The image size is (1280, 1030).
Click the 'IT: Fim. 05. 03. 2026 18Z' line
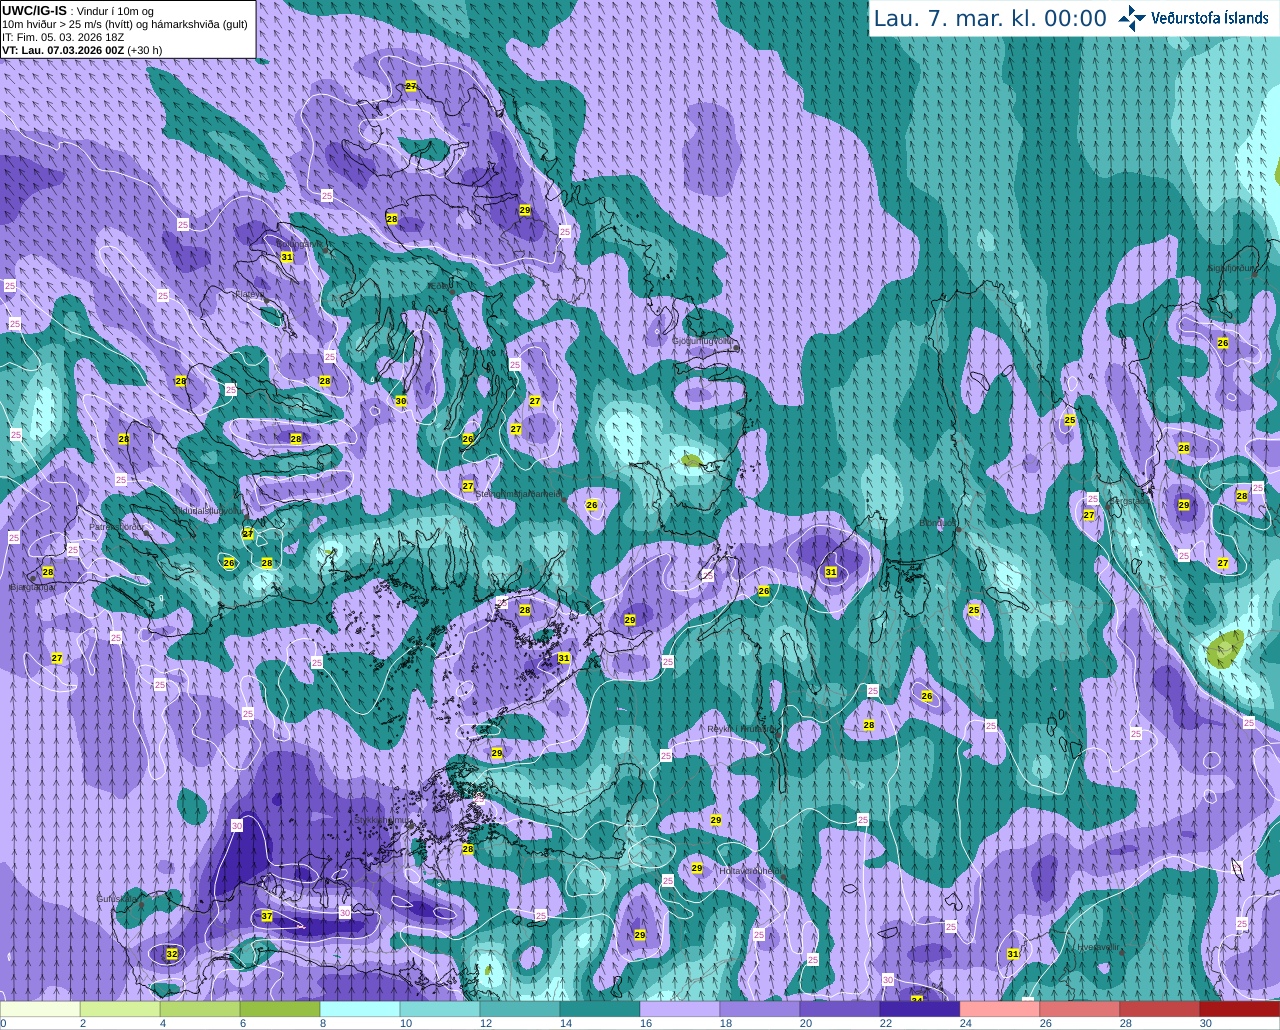tap(63, 36)
